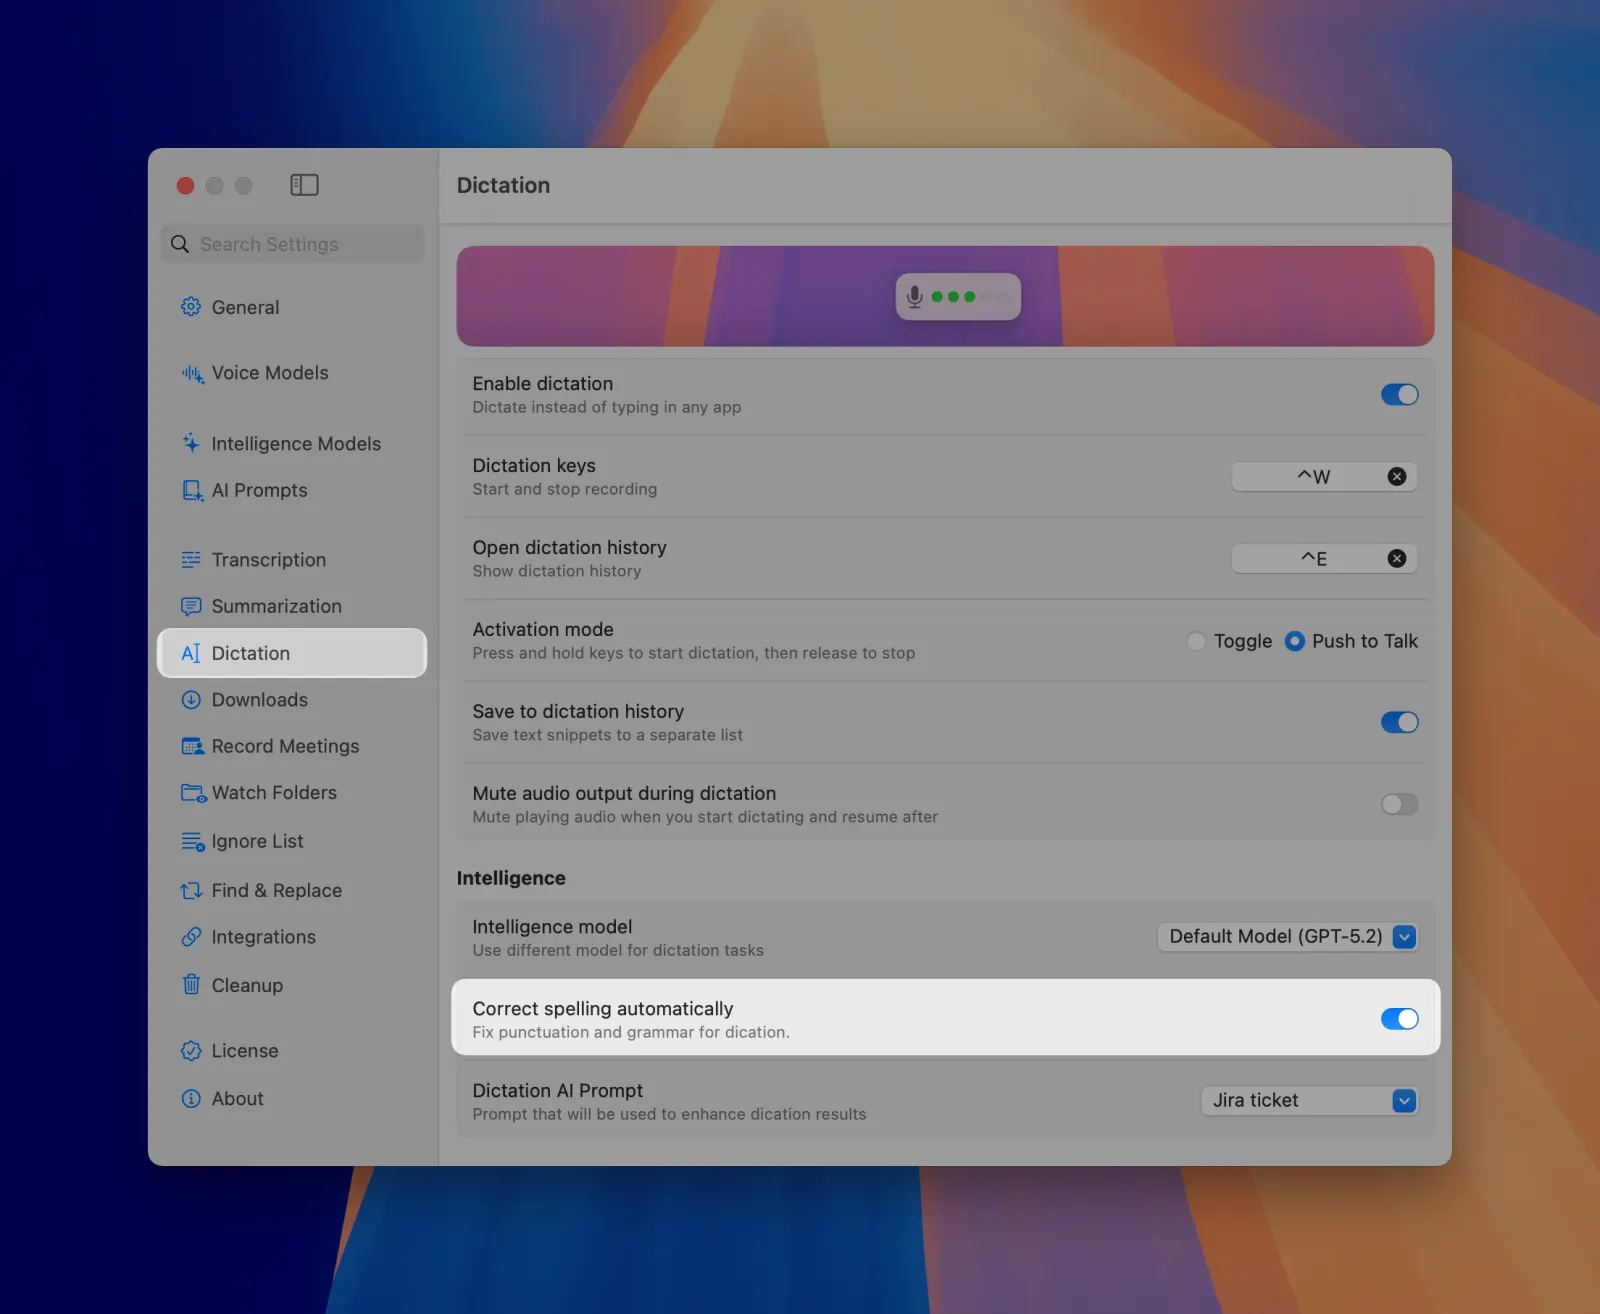Image resolution: width=1600 pixels, height=1314 pixels.
Task: Turn off Save to dictation history
Action: click(x=1399, y=723)
